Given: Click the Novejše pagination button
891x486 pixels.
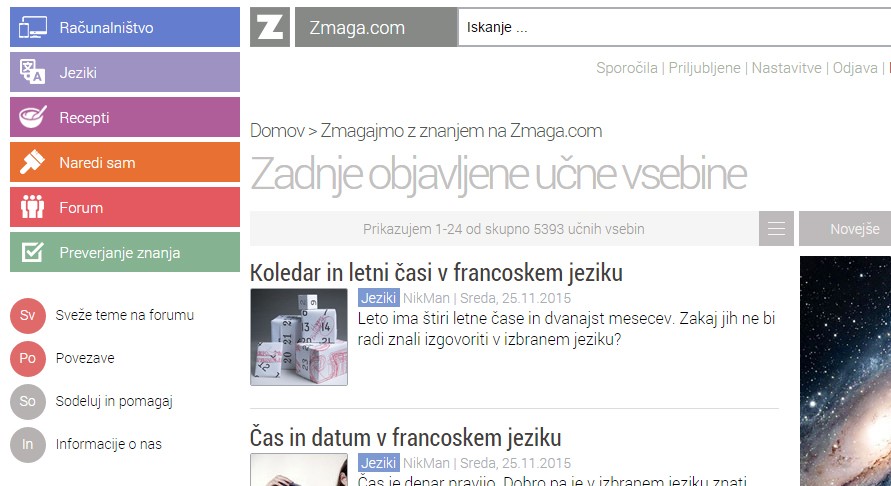Looking at the screenshot, I should point(853,229).
